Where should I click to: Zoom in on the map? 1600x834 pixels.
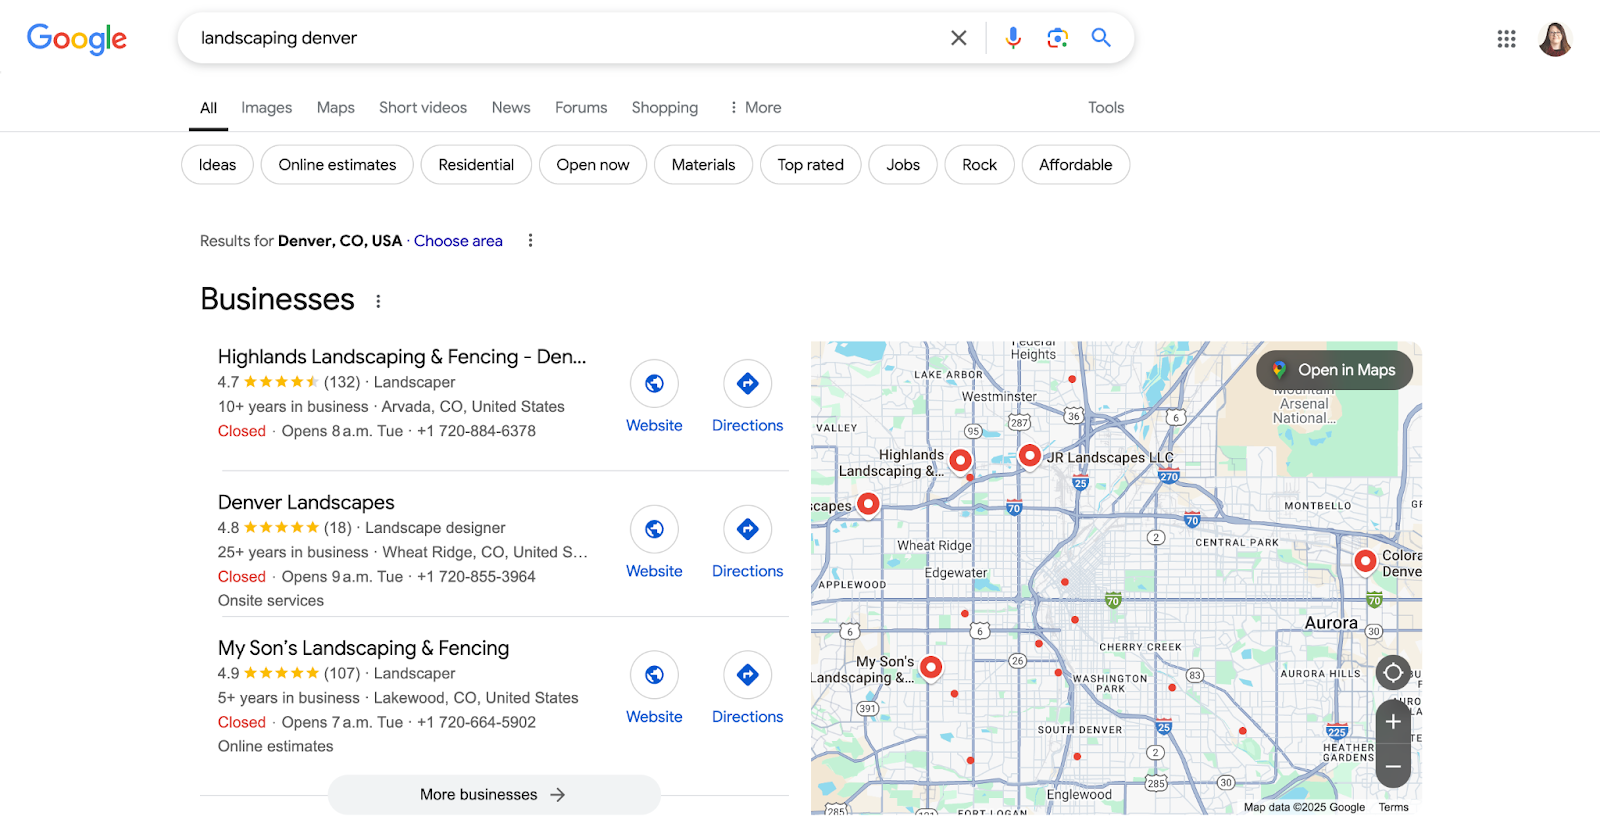pos(1393,722)
